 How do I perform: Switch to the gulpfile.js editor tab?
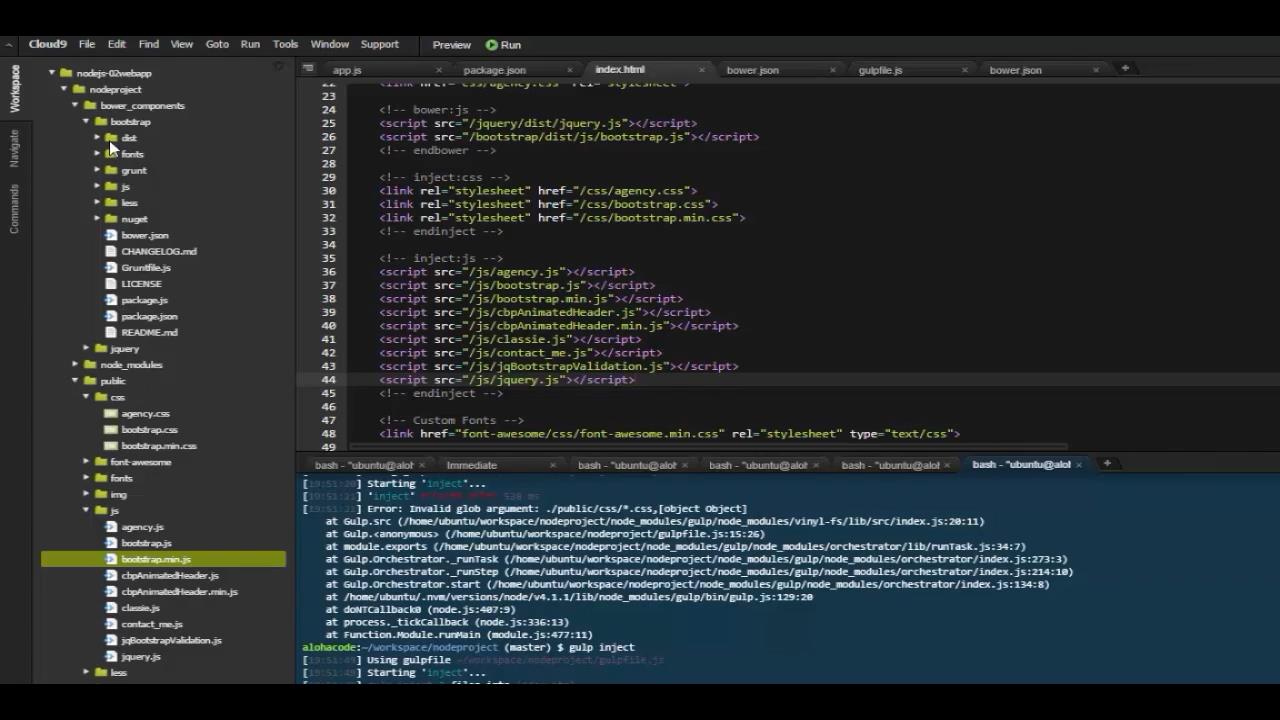[x=880, y=70]
